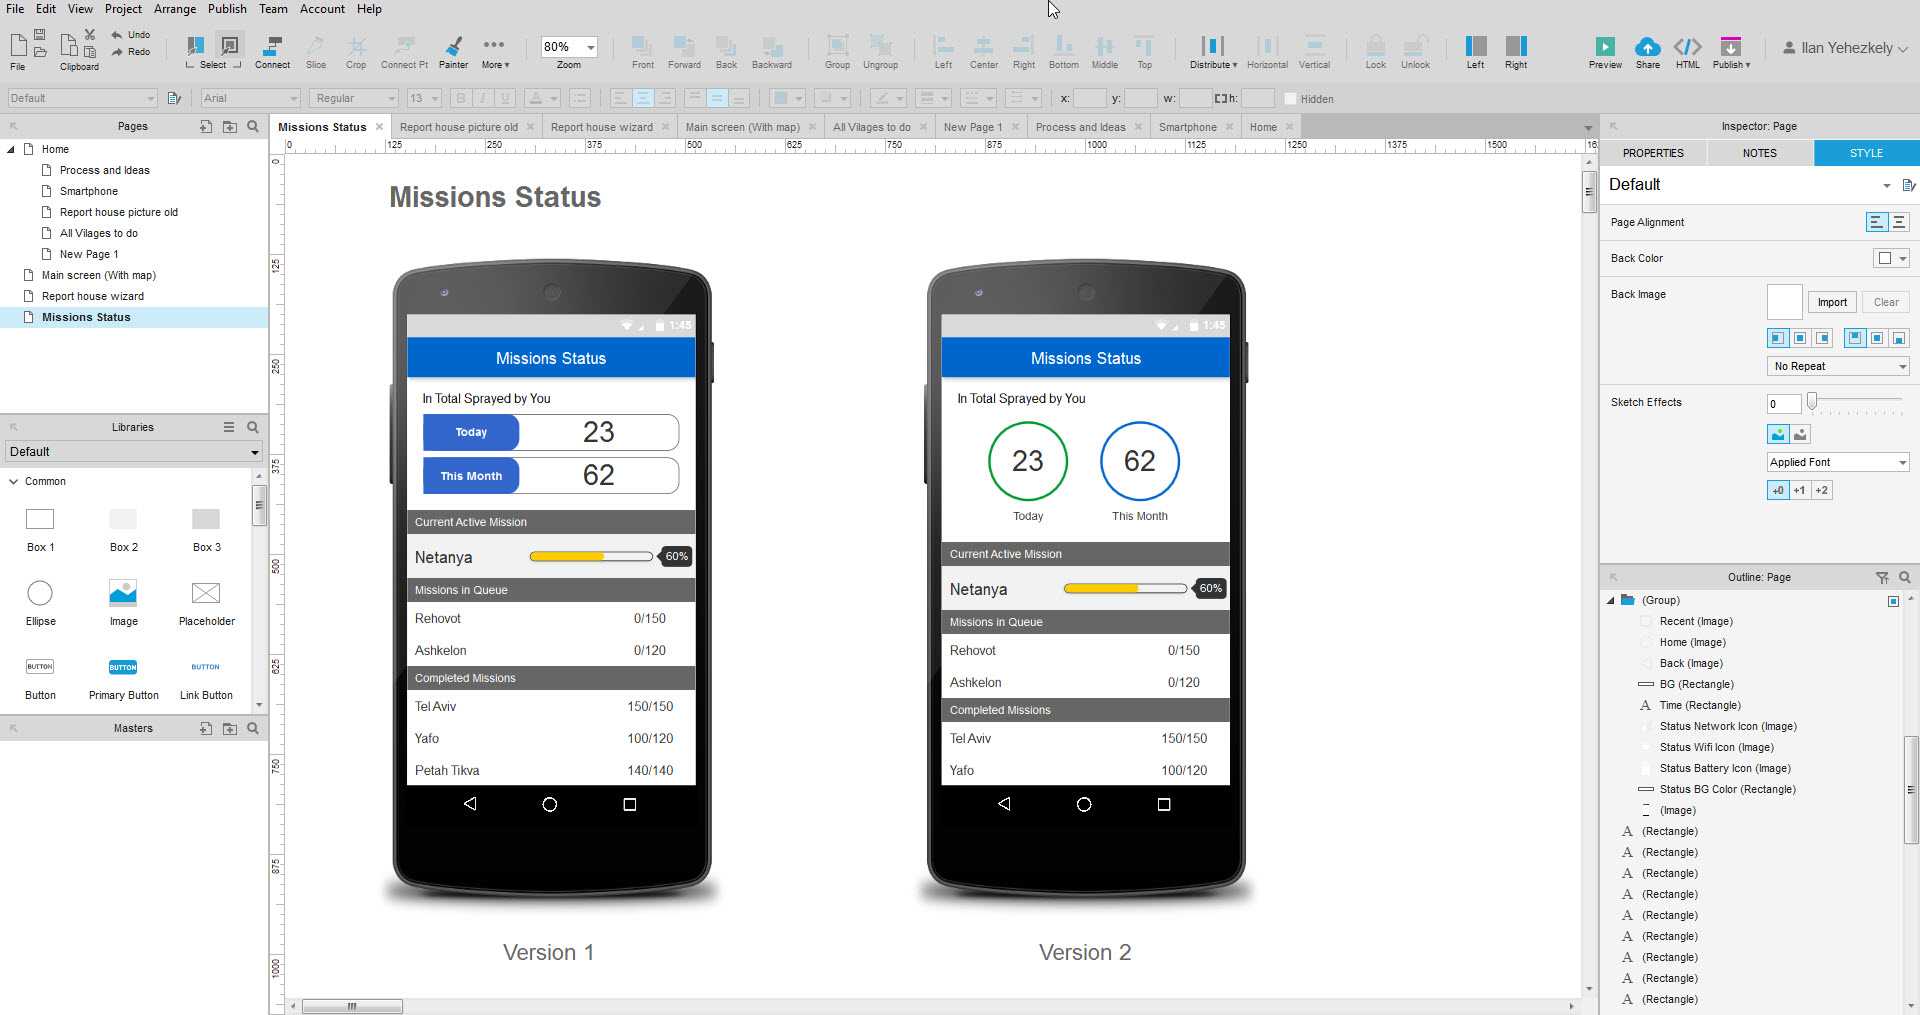Open the Default library dropdown

(x=134, y=452)
